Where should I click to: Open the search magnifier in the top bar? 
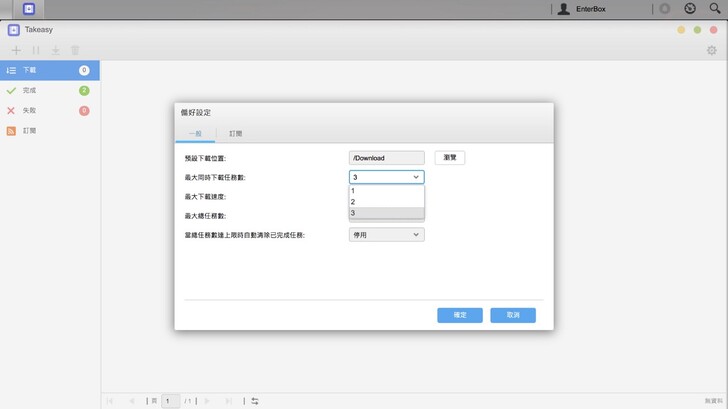715,8
